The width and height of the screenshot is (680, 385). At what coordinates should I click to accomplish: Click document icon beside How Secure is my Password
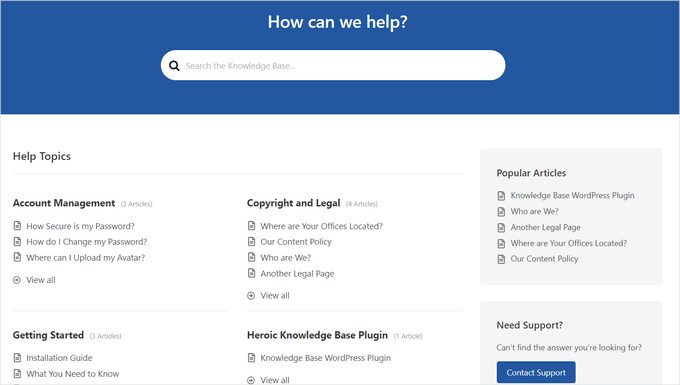(x=17, y=225)
